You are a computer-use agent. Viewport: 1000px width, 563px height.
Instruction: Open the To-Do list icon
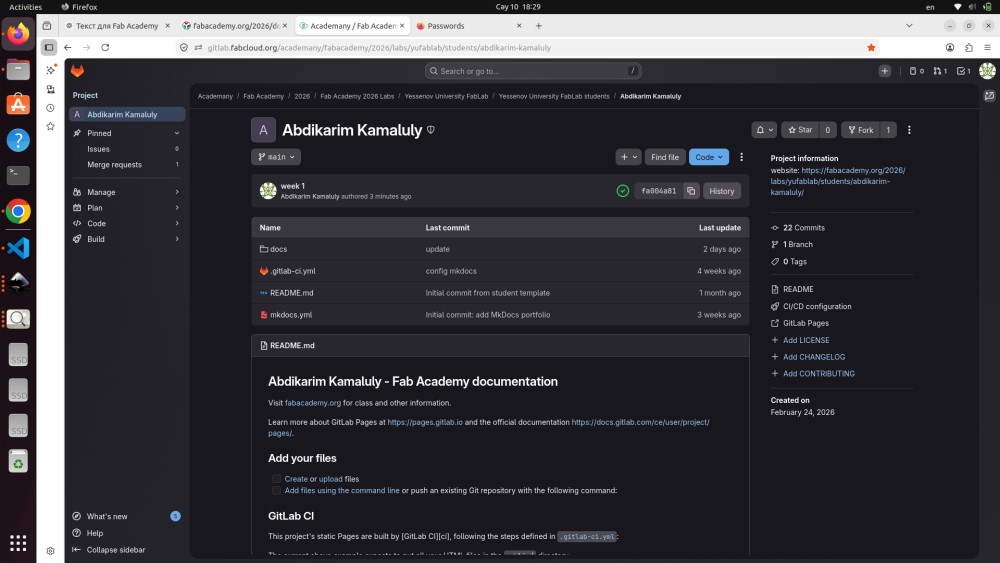pyautogui.click(x=963, y=71)
